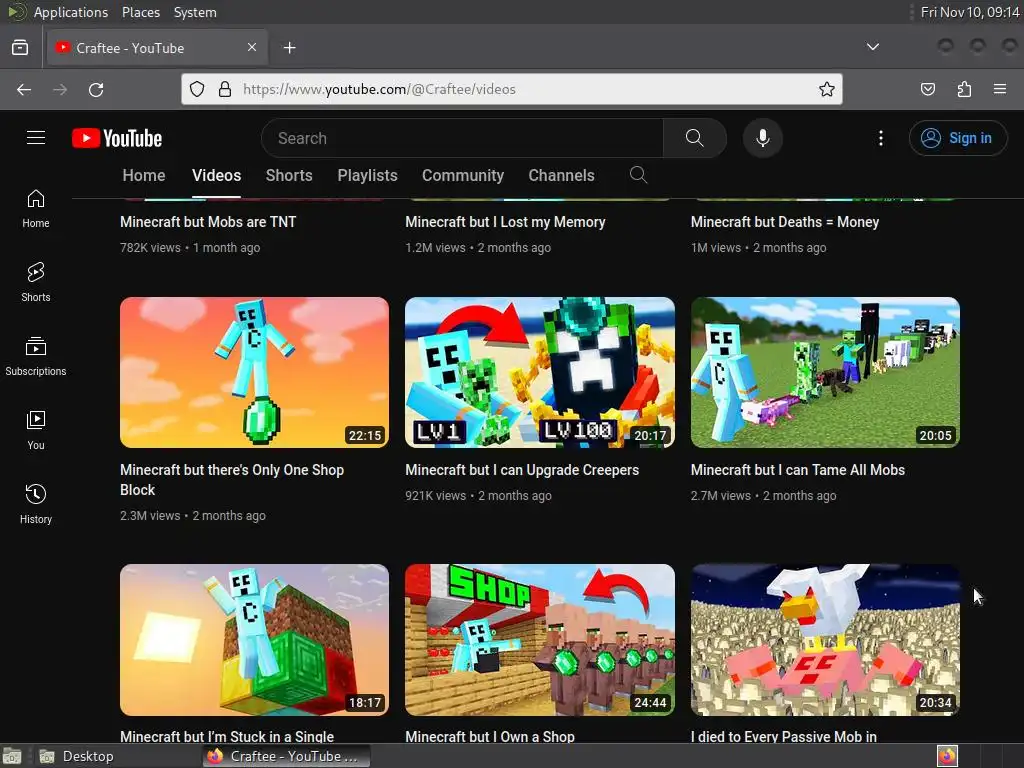Click the YouTube logo
The image size is (1024, 768).
pyautogui.click(x=117, y=138)
